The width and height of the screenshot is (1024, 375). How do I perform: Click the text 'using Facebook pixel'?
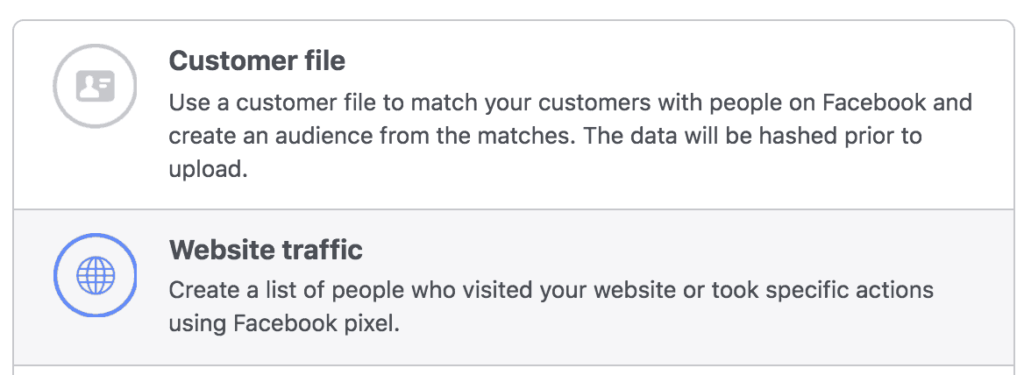pyautogui.click(x=283, y=323)
